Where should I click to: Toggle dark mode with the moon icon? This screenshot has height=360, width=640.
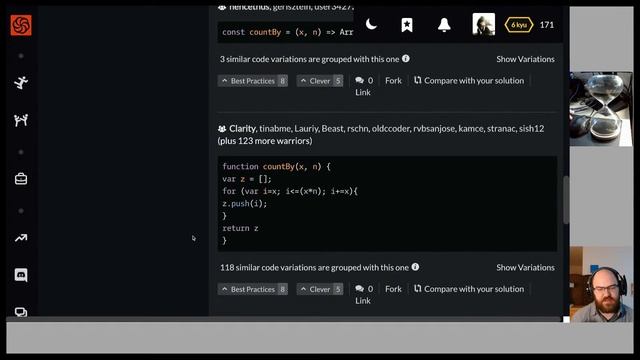(x=371, y=25)
